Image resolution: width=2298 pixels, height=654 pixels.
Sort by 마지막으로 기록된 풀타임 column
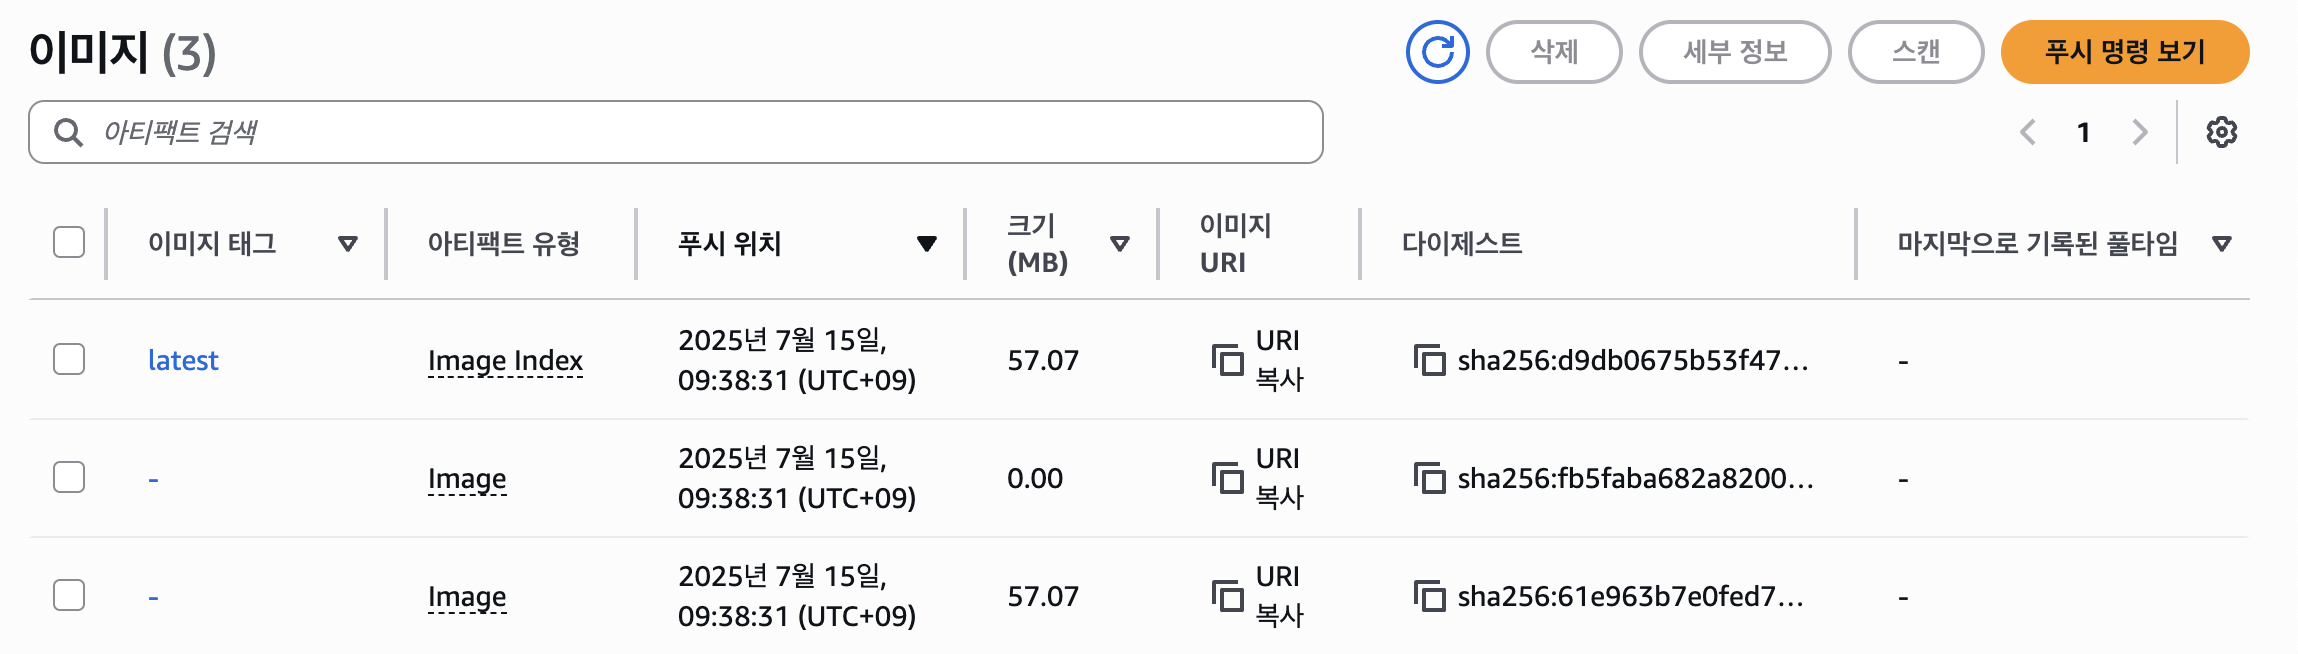(x=2222, y=244)
